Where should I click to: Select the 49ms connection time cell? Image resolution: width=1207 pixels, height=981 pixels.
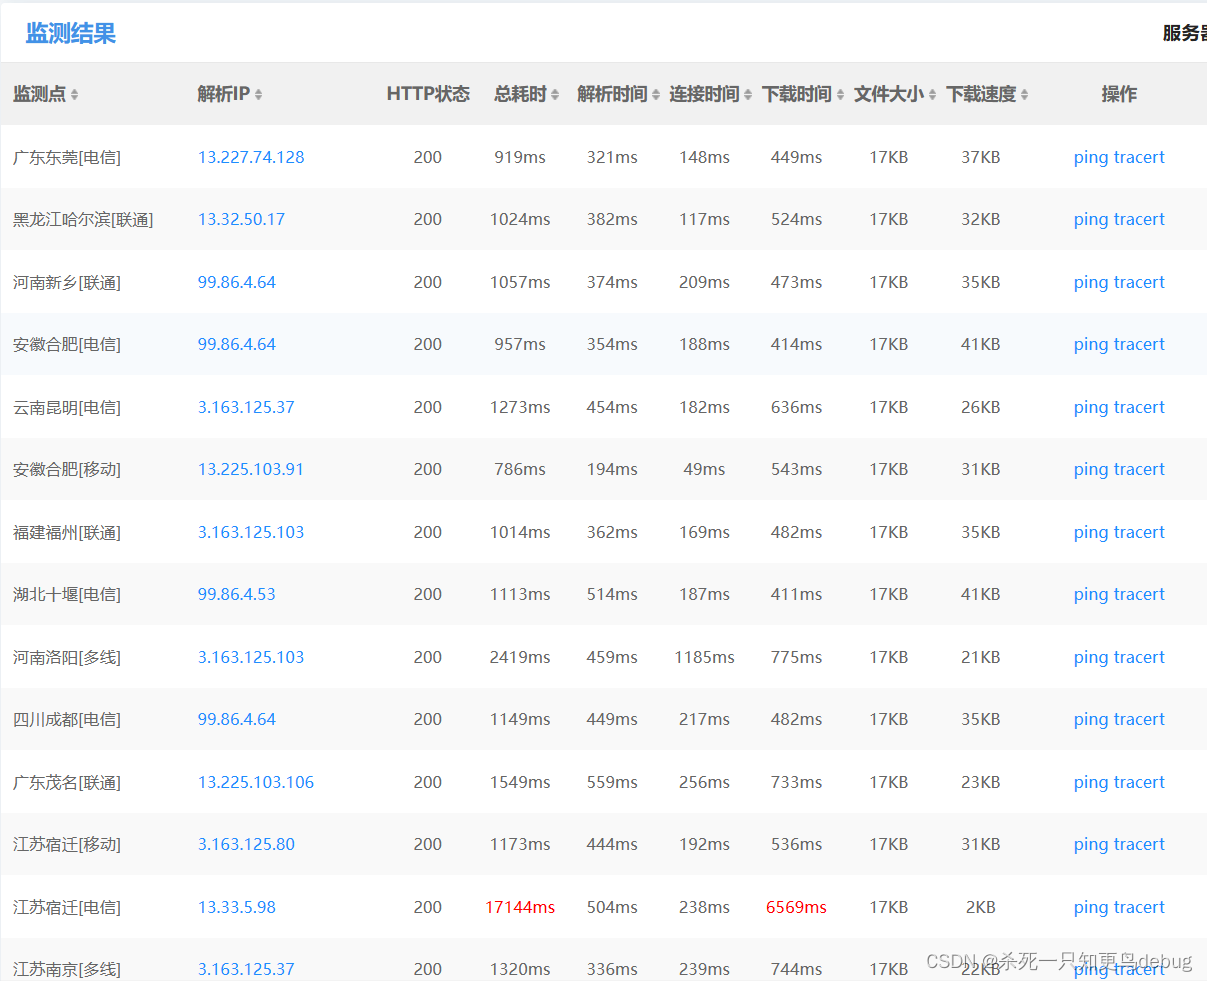coord(704,469)
